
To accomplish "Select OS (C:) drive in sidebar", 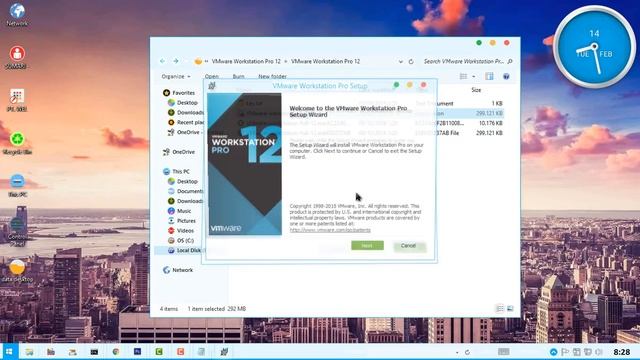I will [x=181, y=240].
